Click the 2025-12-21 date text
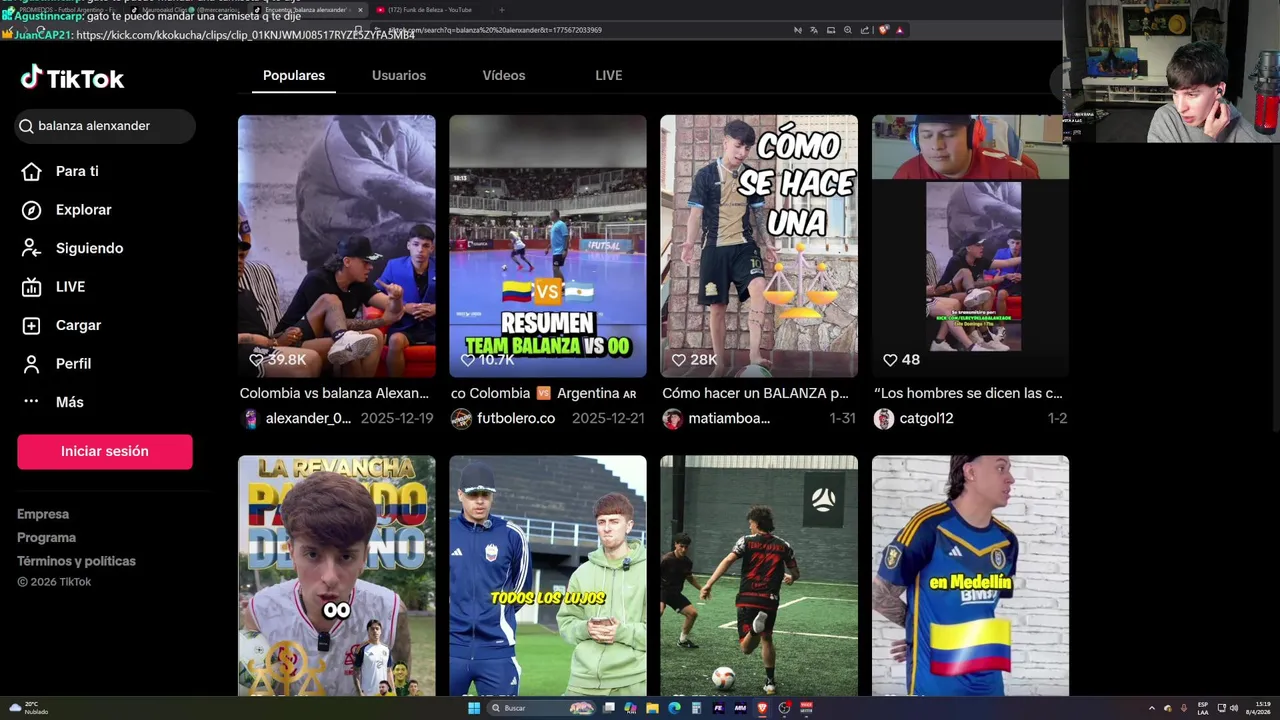Screen dimensions: 1280x720 tap(608, 419)
